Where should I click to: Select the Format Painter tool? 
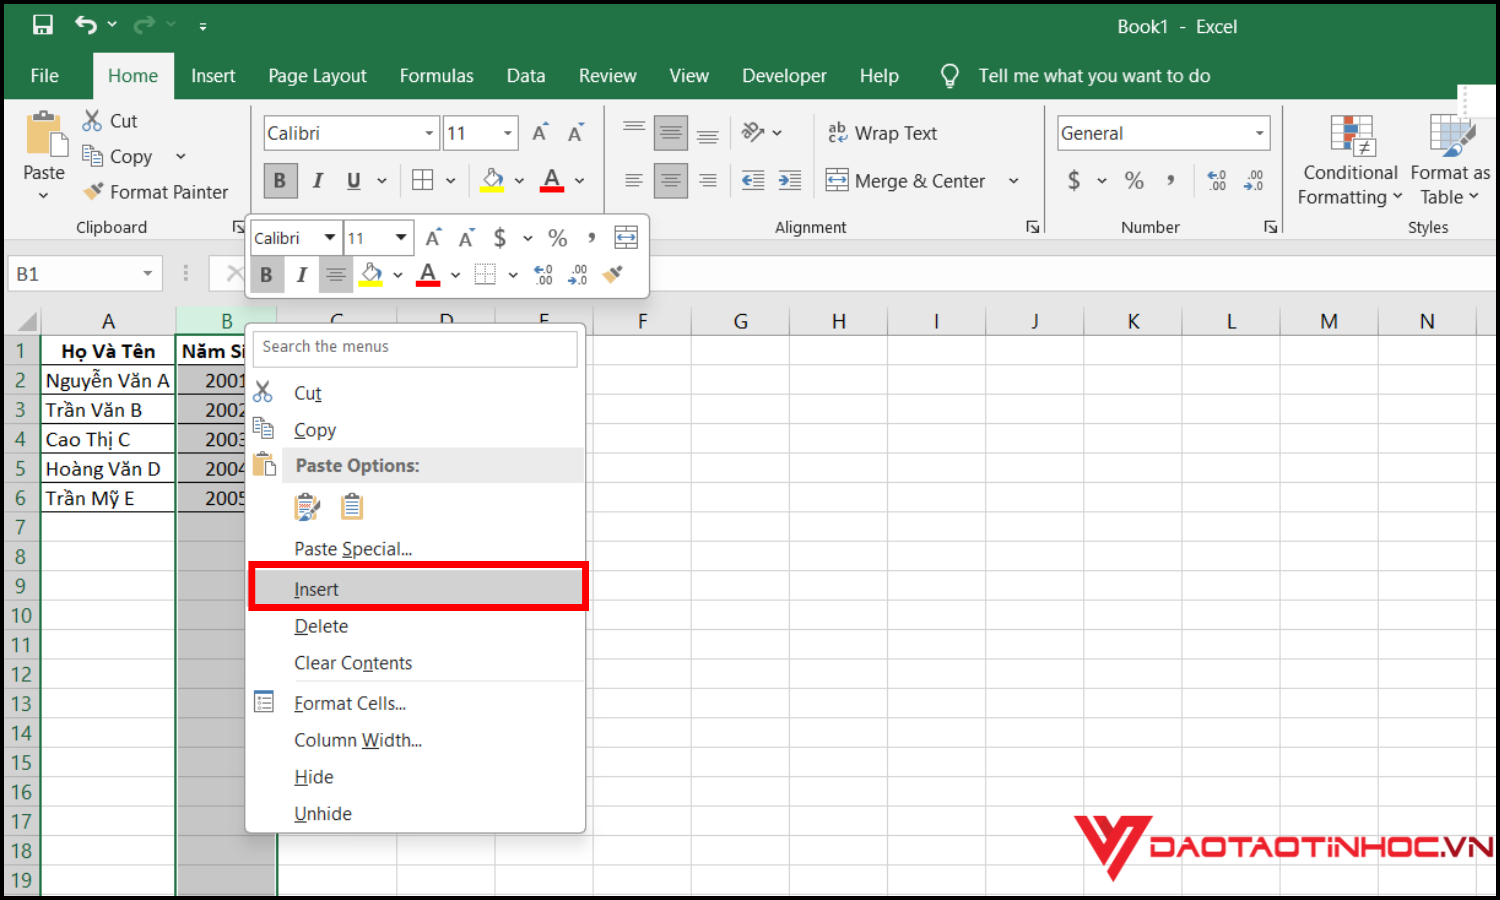(x=157, y=191)
